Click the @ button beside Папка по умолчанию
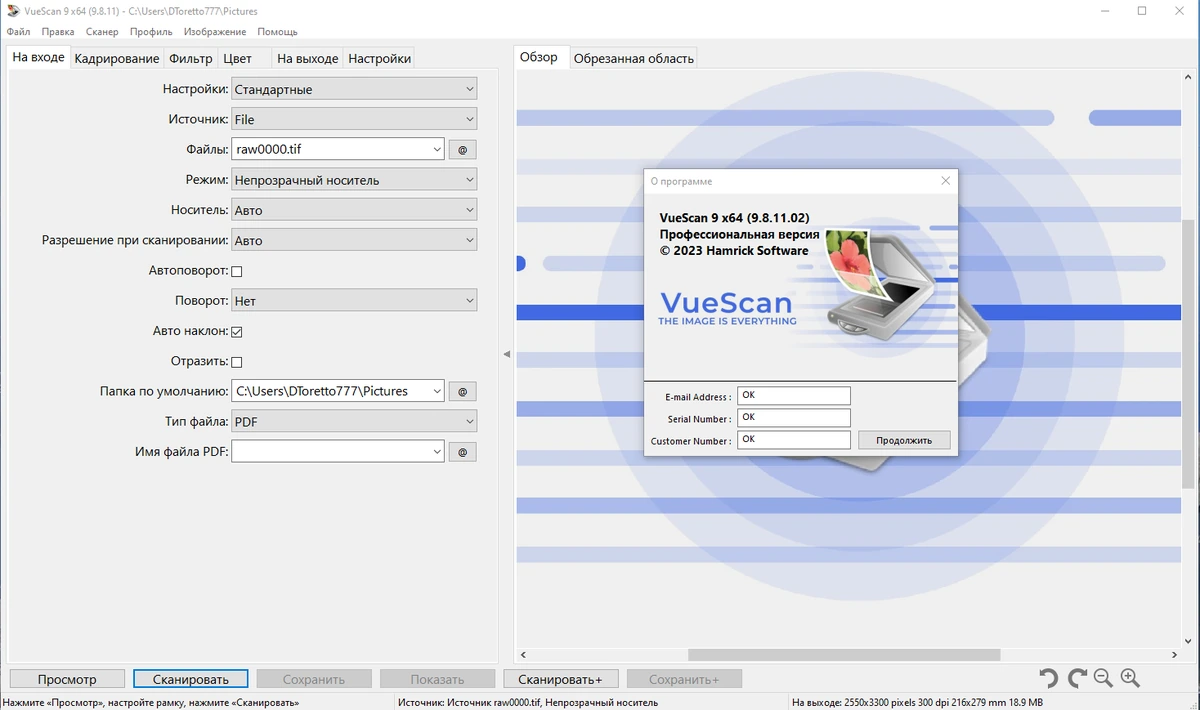1200x710 pixels. point(462,391)
